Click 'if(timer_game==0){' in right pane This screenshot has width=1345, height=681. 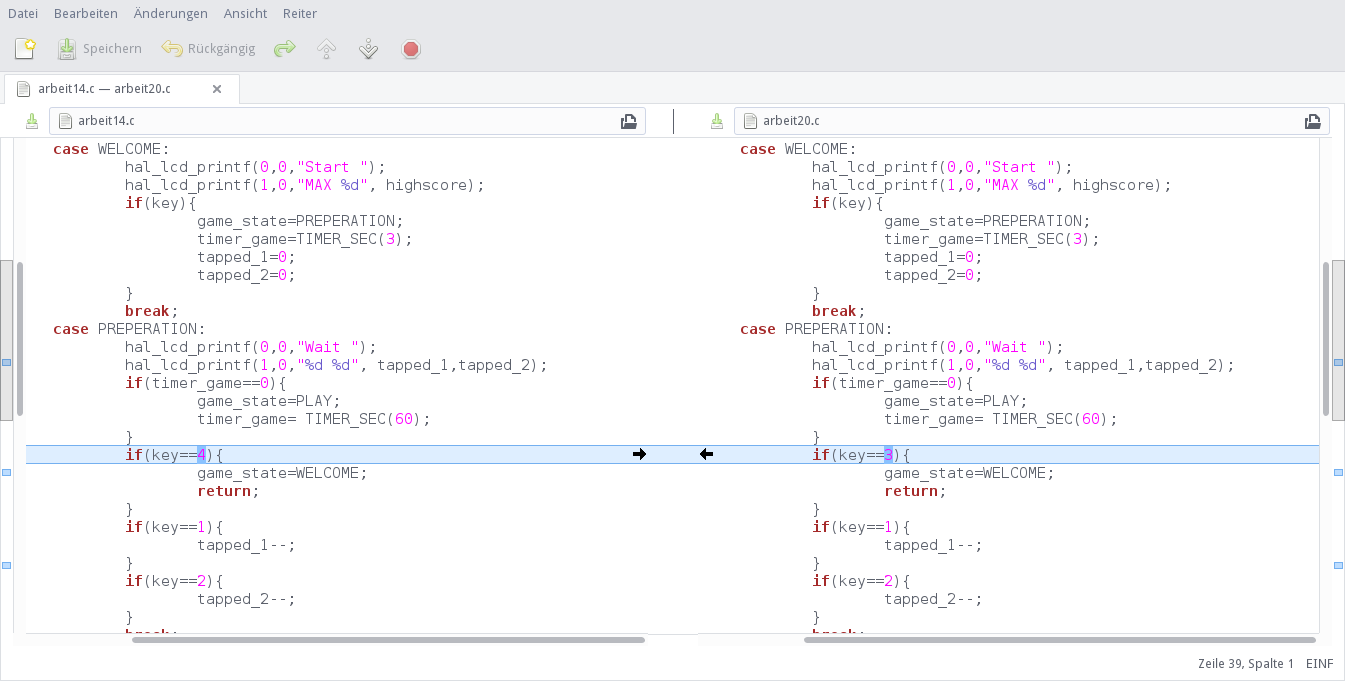coord(893,383)
